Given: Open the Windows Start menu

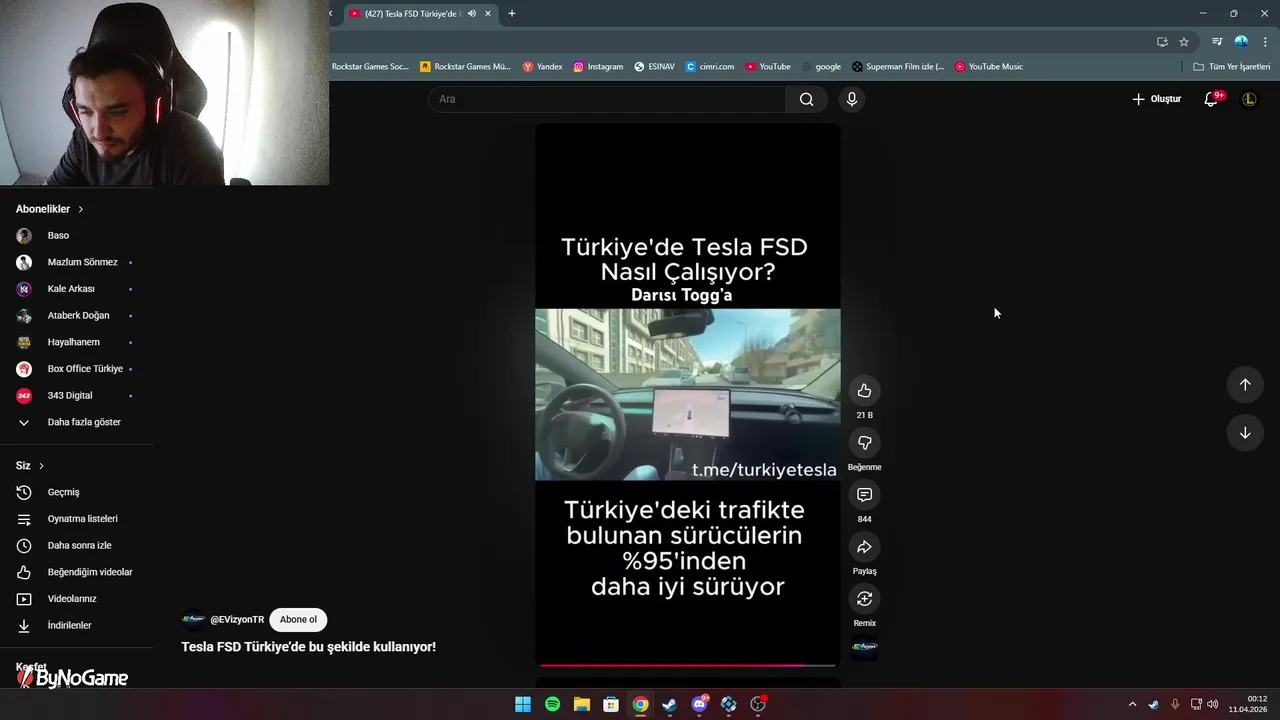Looking at the screenshot, I should pos(523,705).
